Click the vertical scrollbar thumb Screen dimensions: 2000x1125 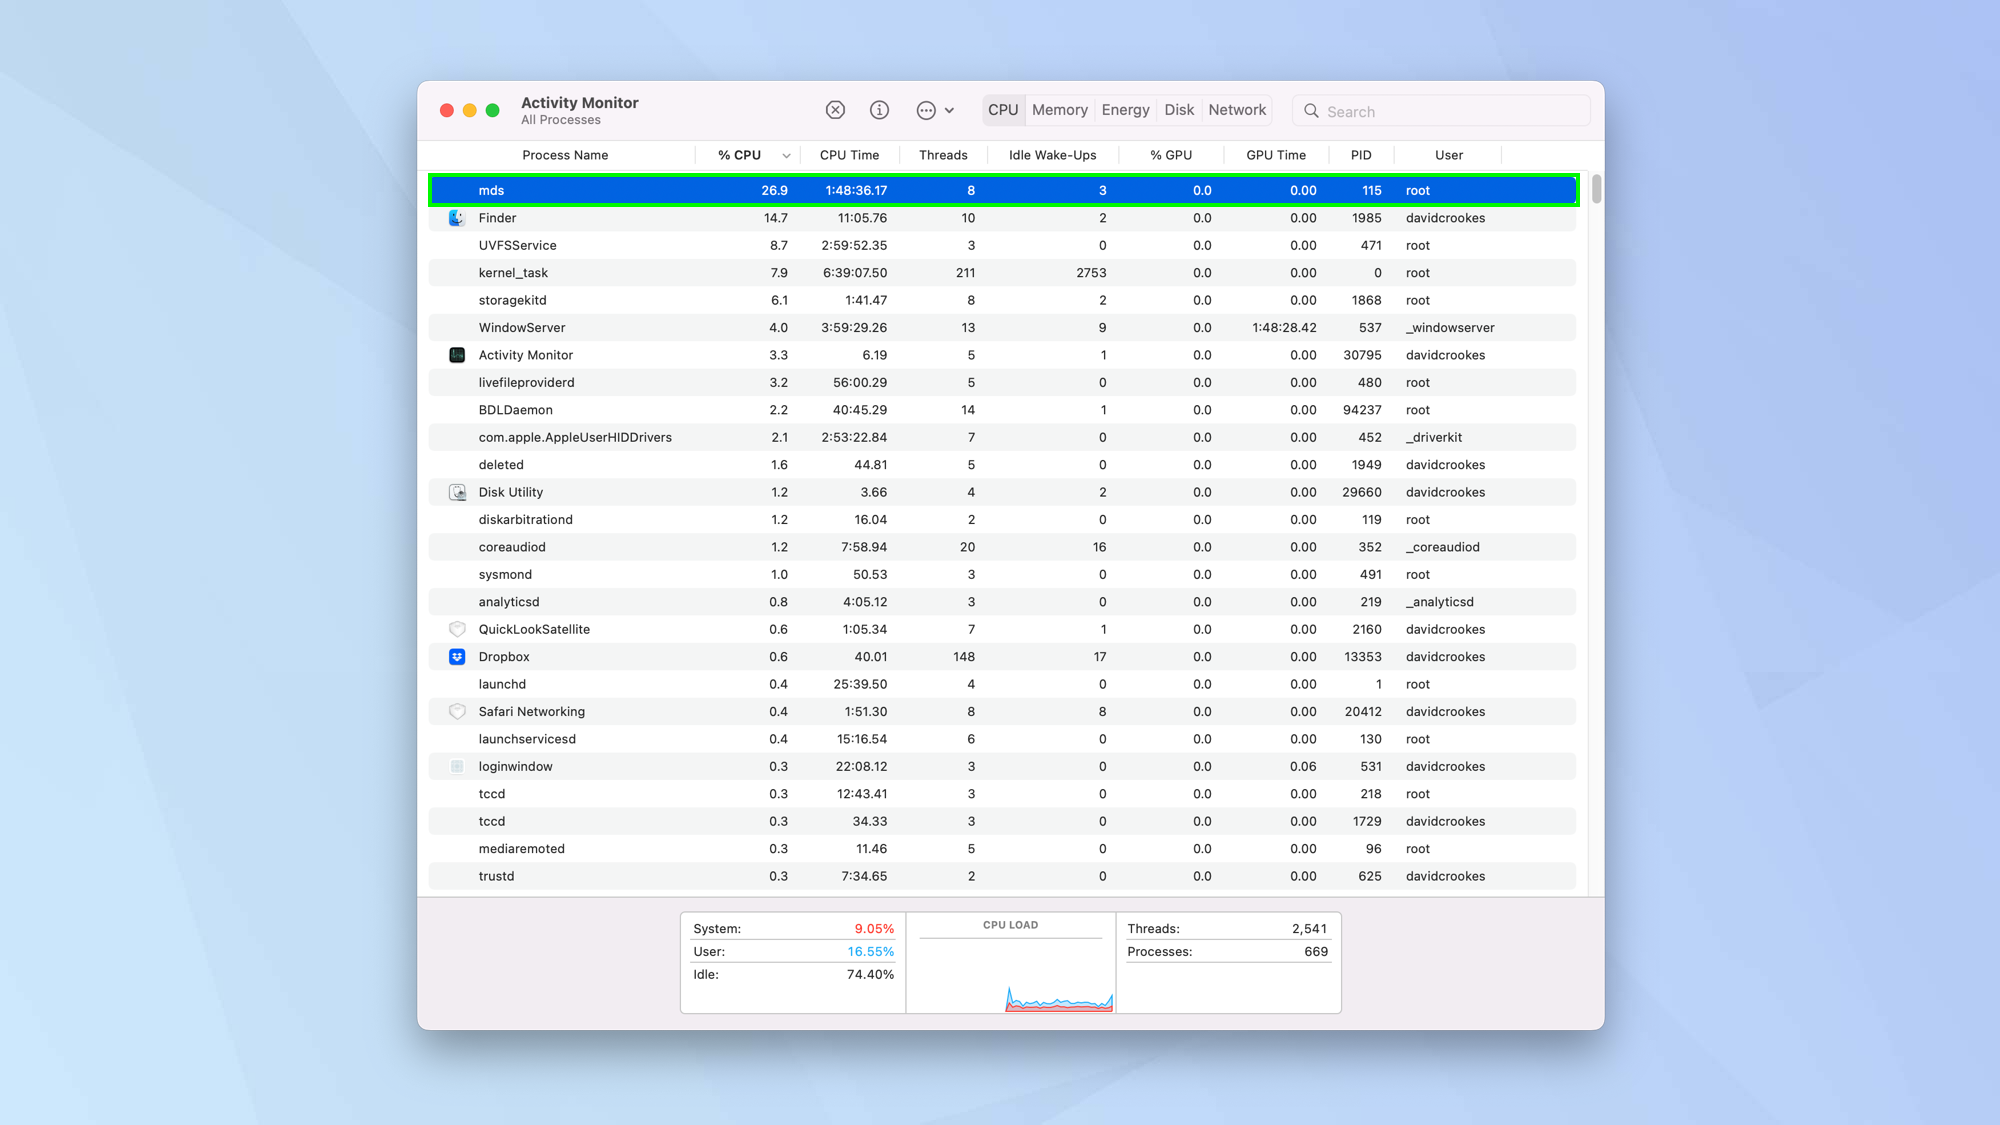click(1596, 189)
